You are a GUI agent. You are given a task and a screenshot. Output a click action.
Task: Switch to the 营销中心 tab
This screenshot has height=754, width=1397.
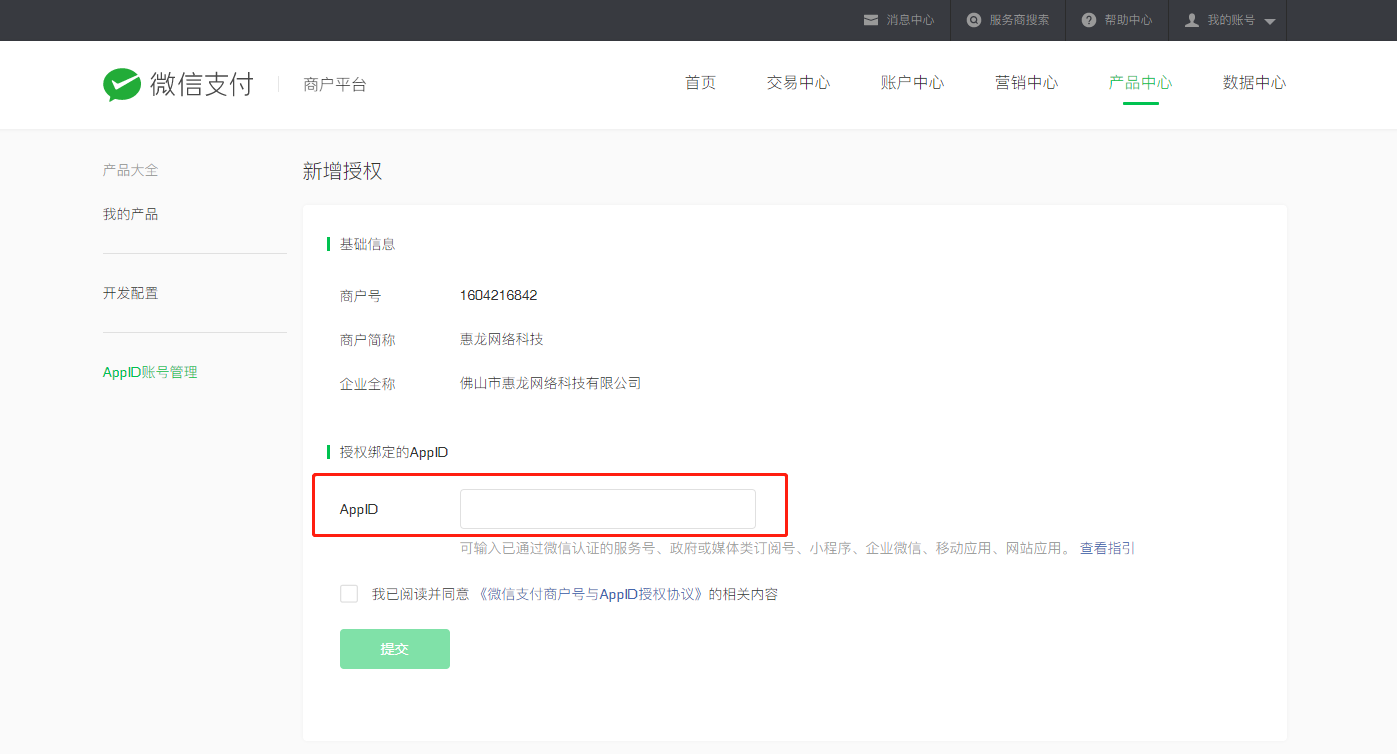(x=1026, y=83)
